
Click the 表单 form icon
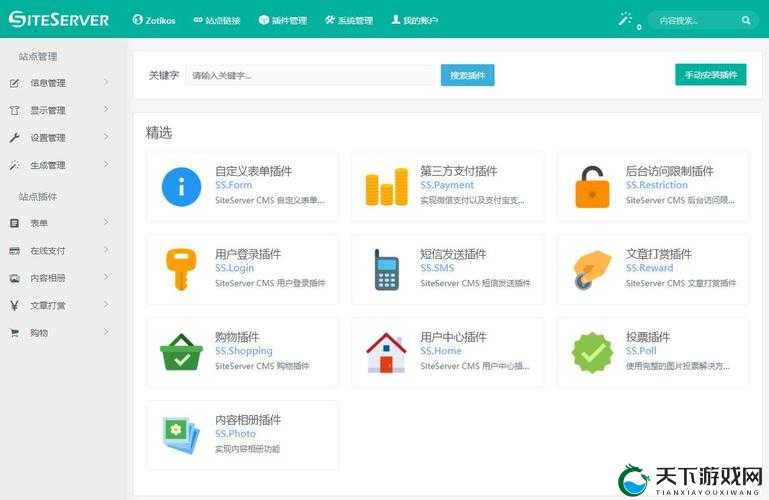(x=15, y=223)
